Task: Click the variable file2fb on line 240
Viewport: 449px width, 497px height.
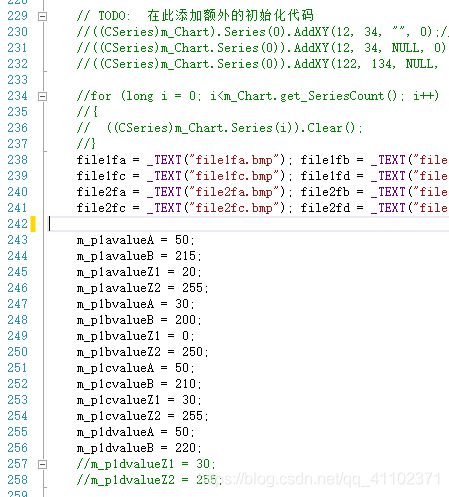Action: click(x=325, y=192)
